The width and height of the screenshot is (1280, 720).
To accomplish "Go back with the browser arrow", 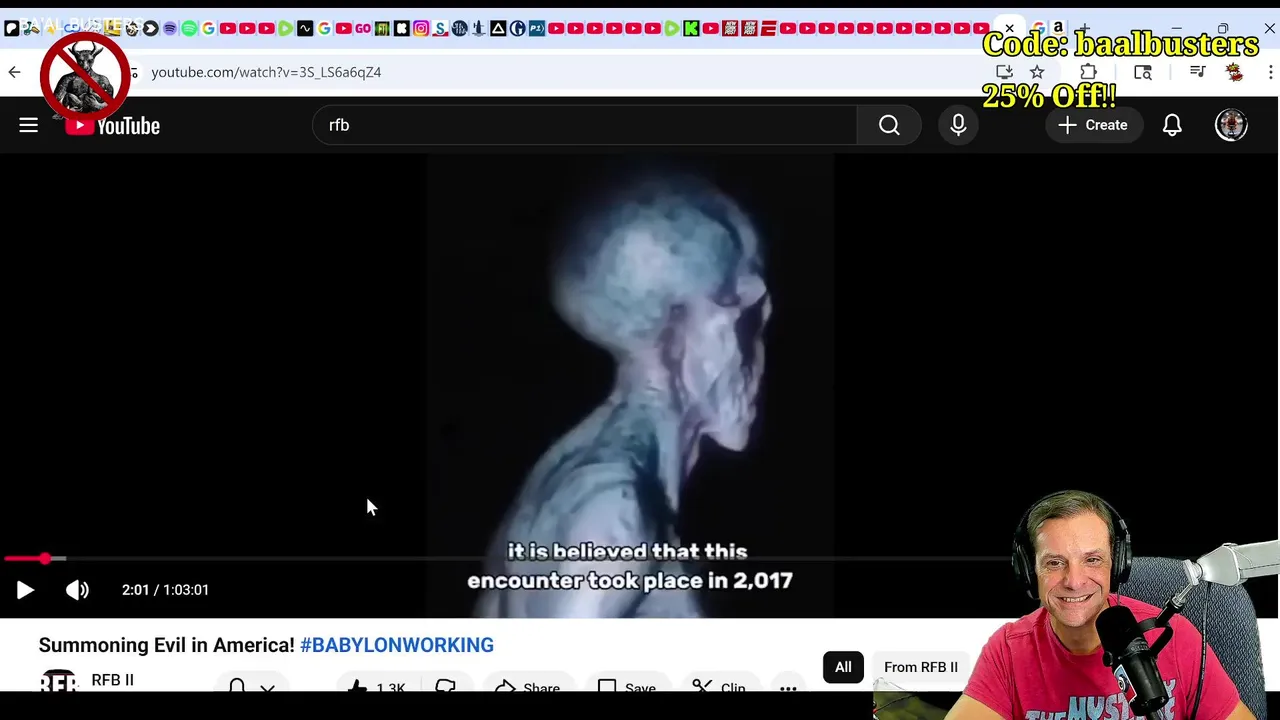I will click(14, 72).
